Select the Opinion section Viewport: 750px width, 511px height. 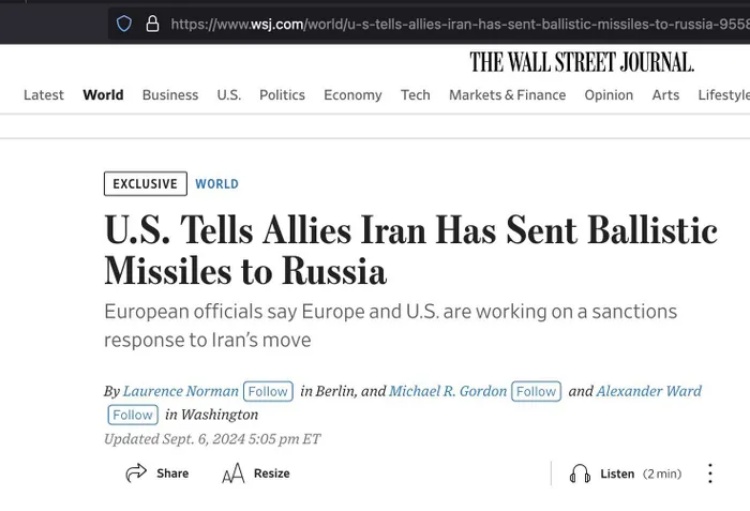pyautogui.click(x=609, y=95)
